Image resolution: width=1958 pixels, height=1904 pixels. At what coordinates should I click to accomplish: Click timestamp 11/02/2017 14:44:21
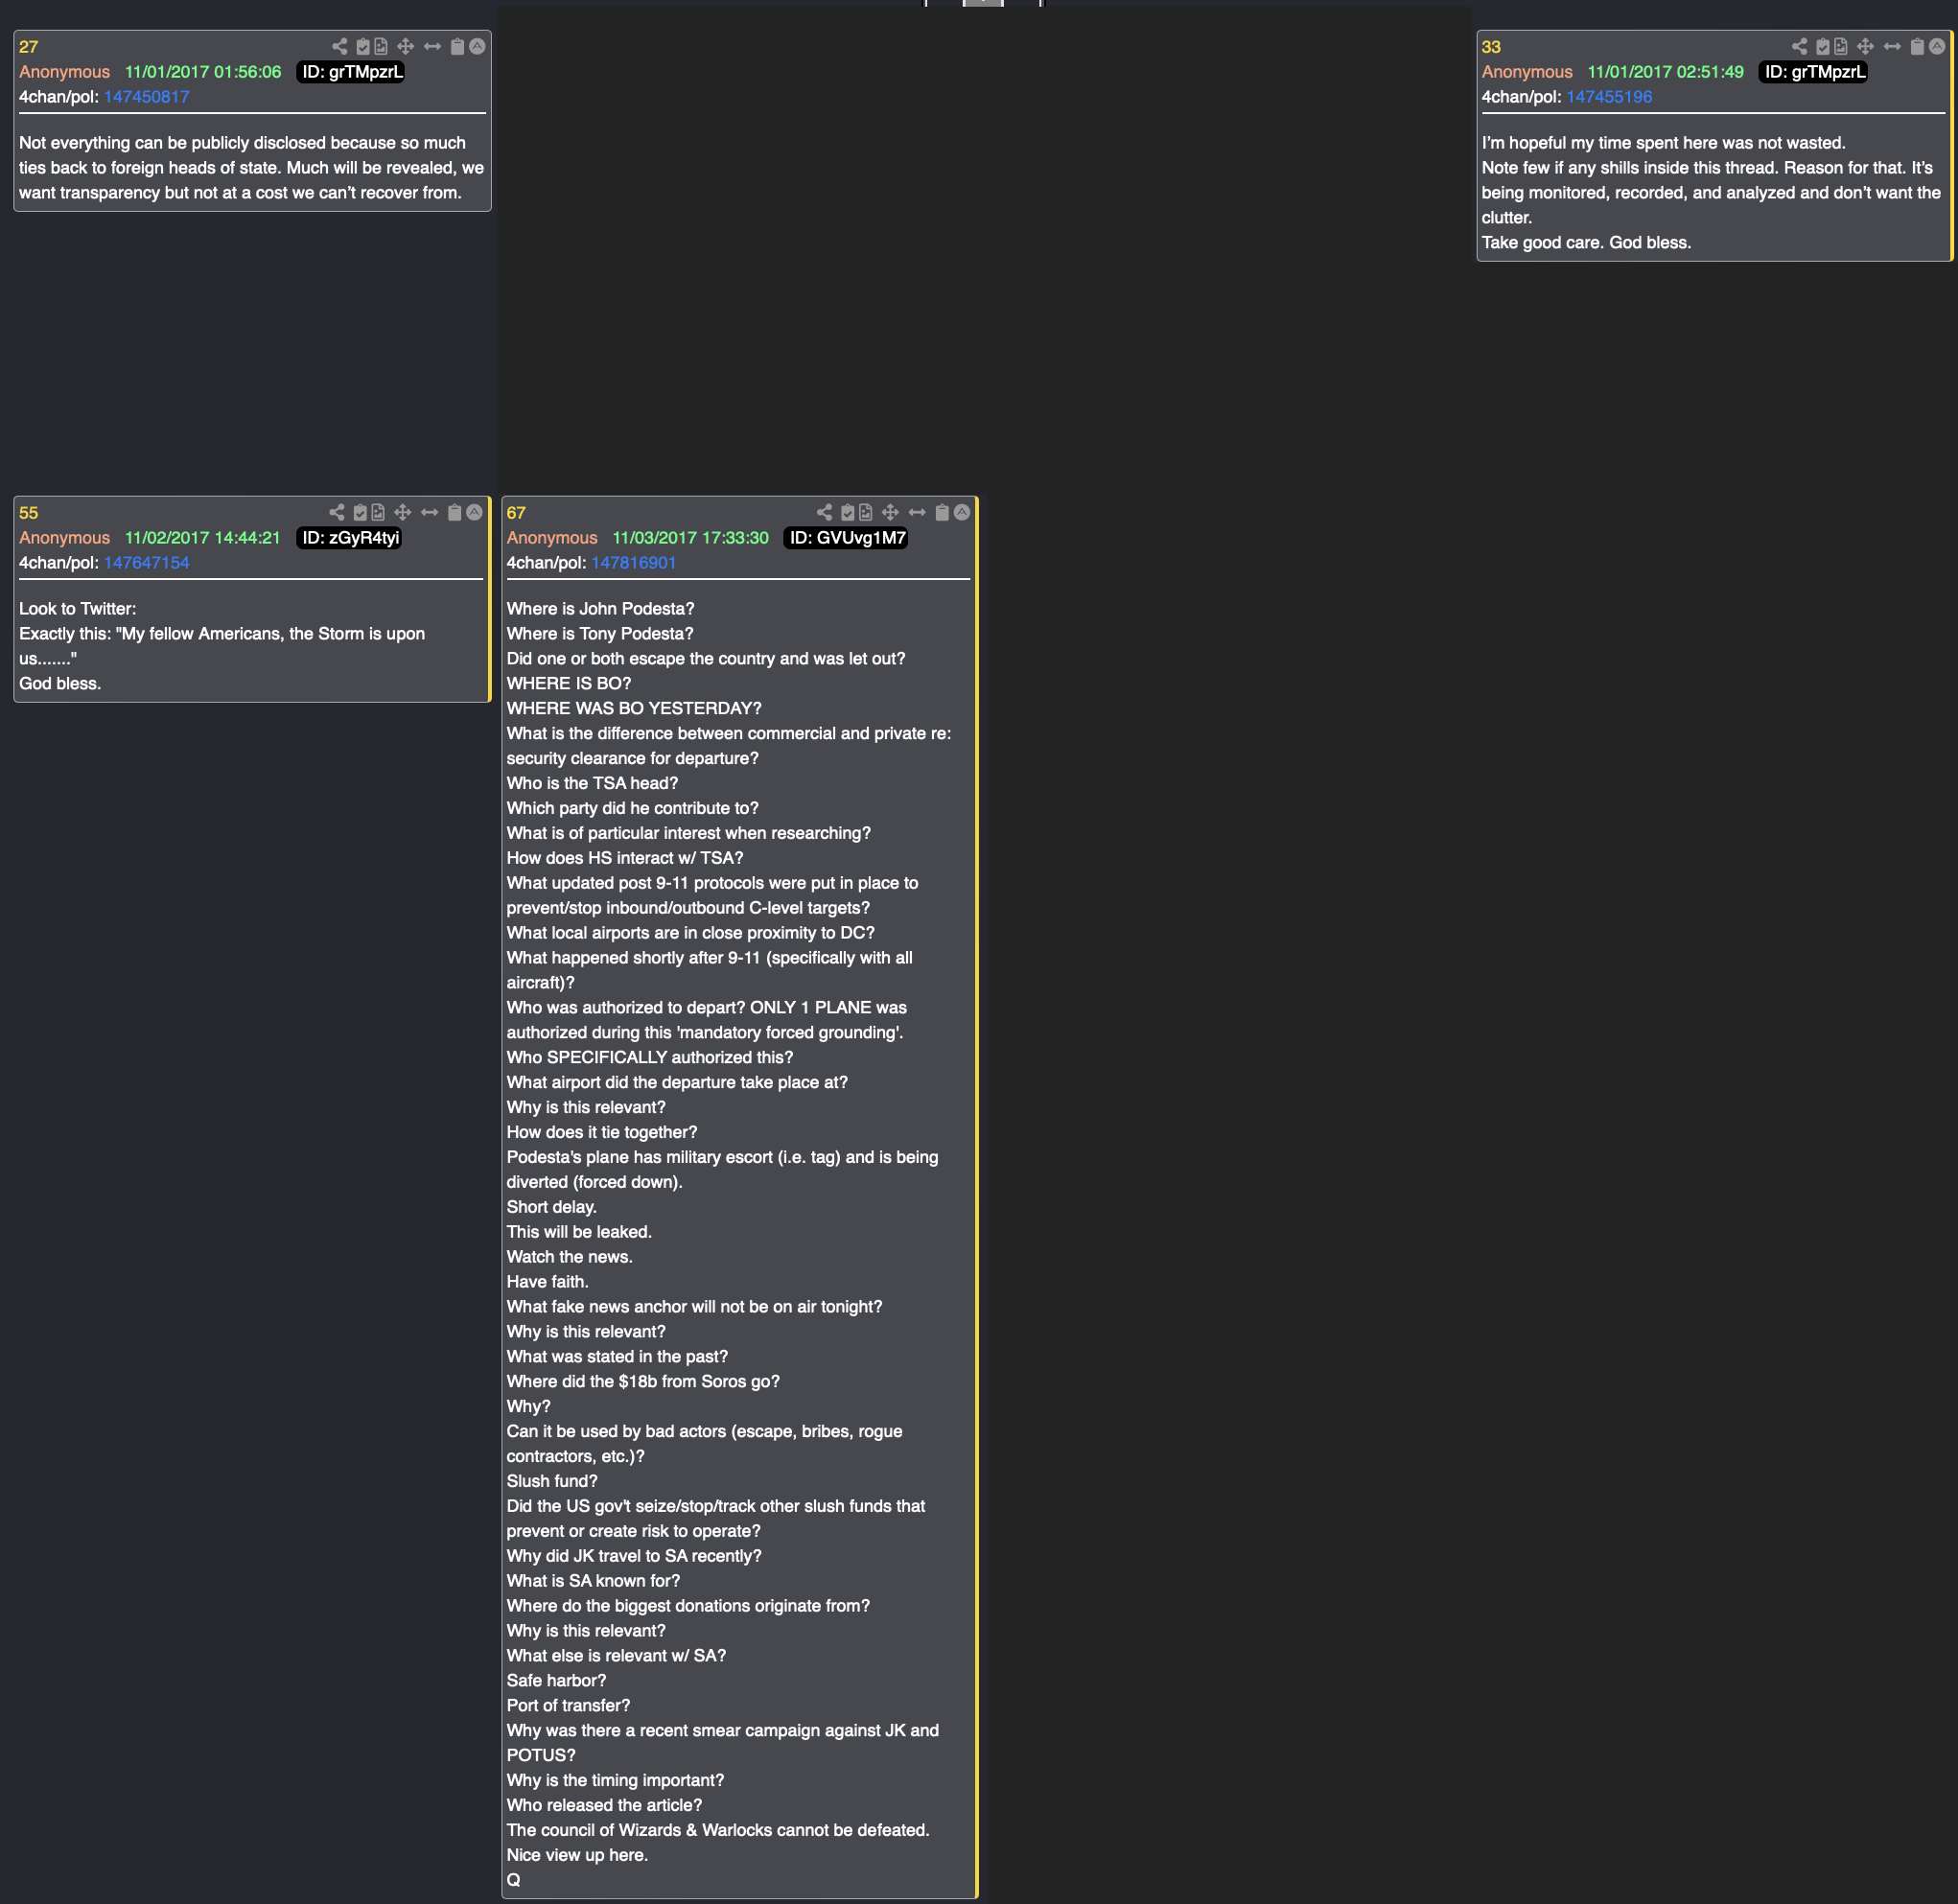[203, 538]
